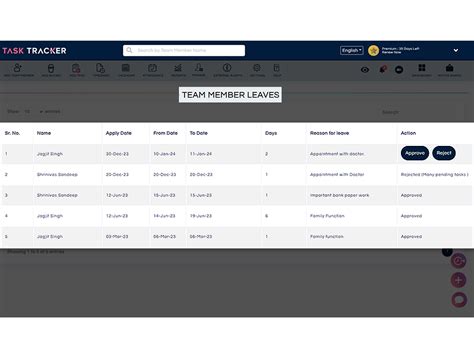The height and width of the screenshot is (362, 474).
Task: Click the Showing entries summary text
Action: [36, 252]
